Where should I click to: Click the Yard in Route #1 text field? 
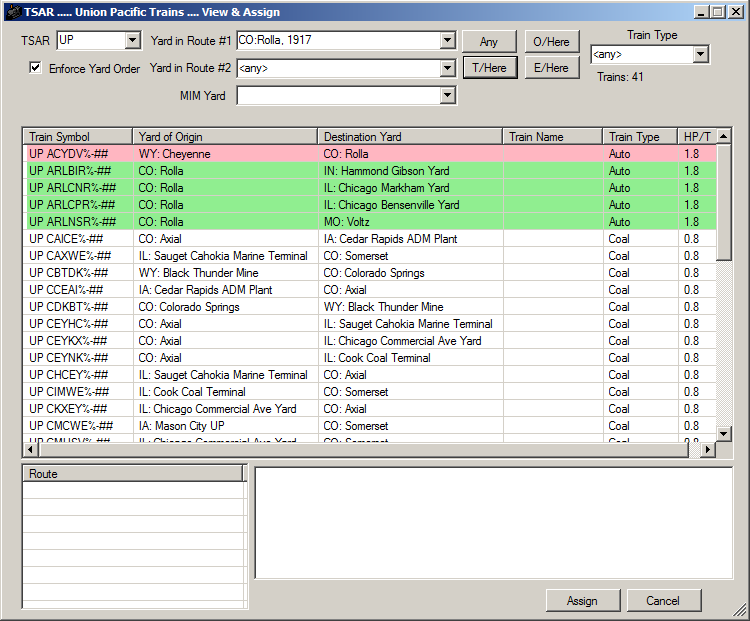(x=339, y=40)
